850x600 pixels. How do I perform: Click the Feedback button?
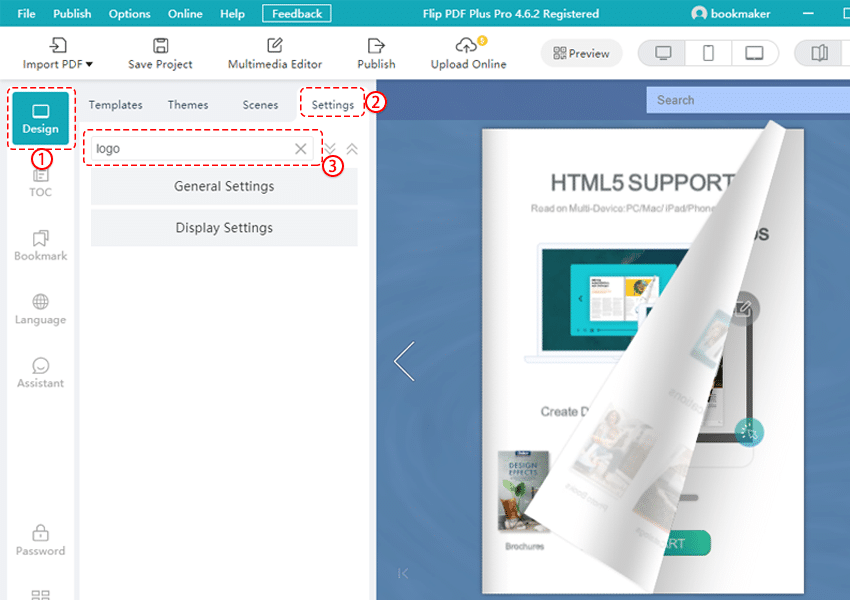coord(297,14)
